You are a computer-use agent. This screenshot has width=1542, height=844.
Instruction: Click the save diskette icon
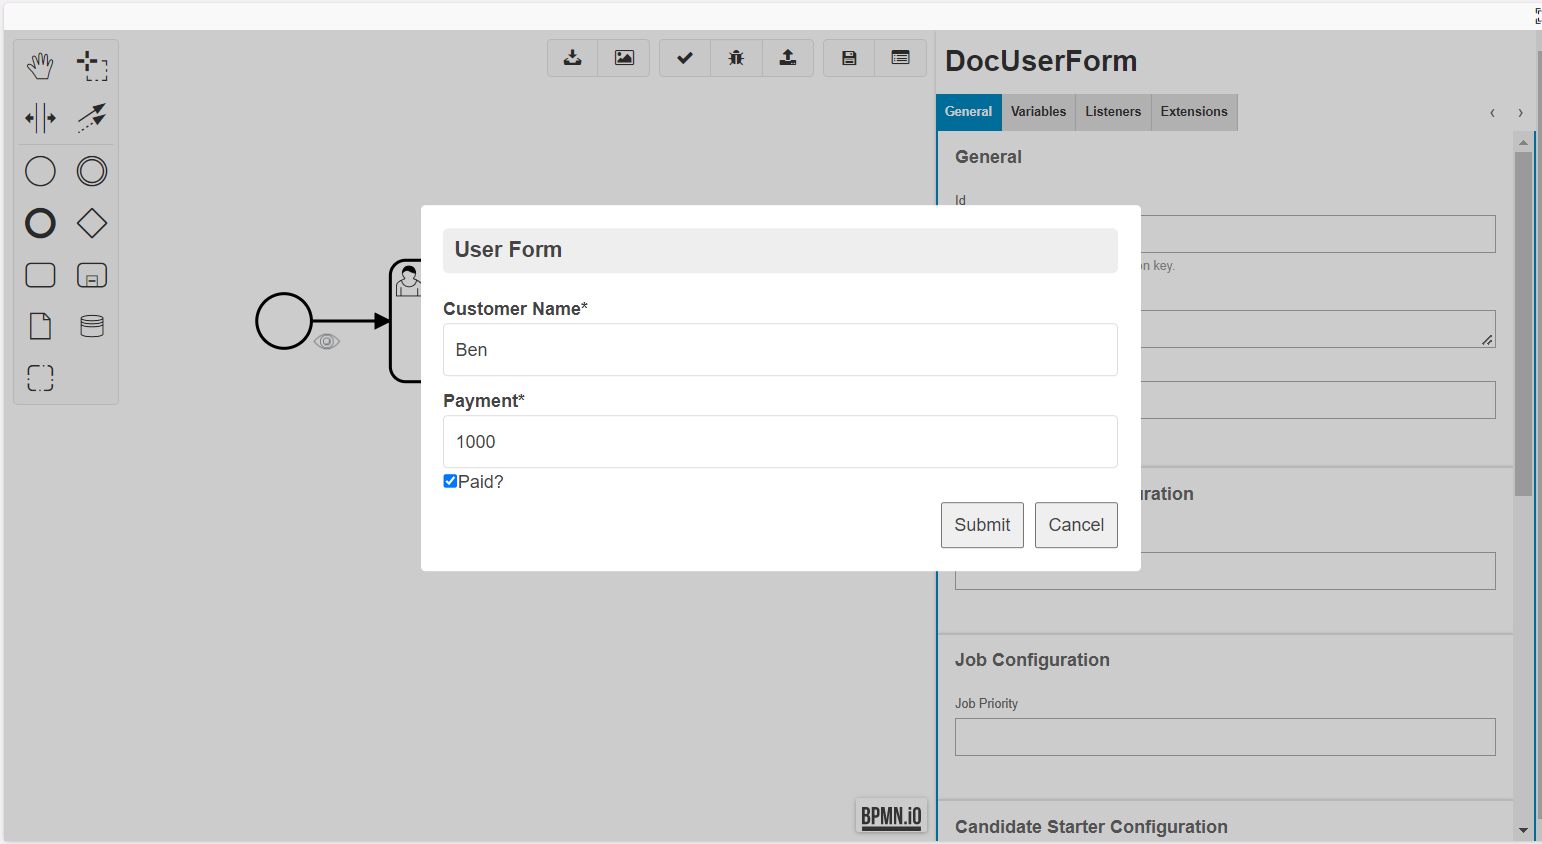coord(849,58)
